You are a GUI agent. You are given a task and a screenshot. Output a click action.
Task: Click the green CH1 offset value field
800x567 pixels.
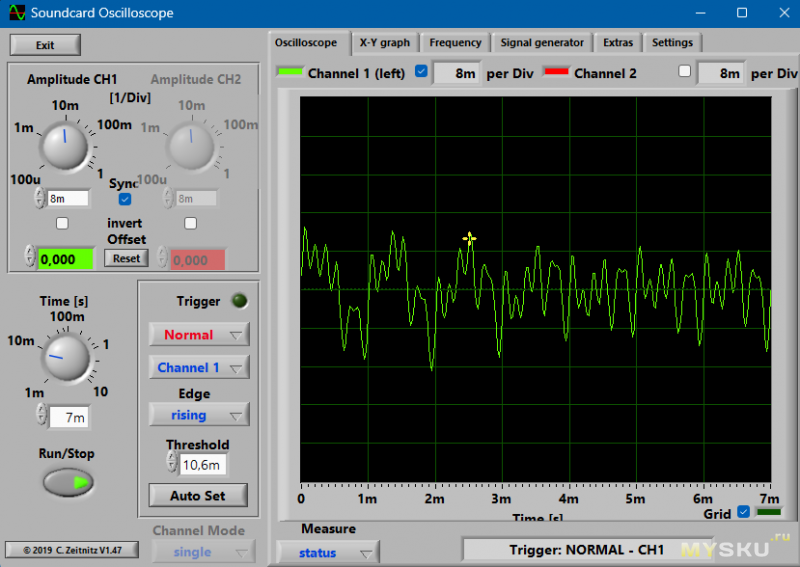coord(66,259)
